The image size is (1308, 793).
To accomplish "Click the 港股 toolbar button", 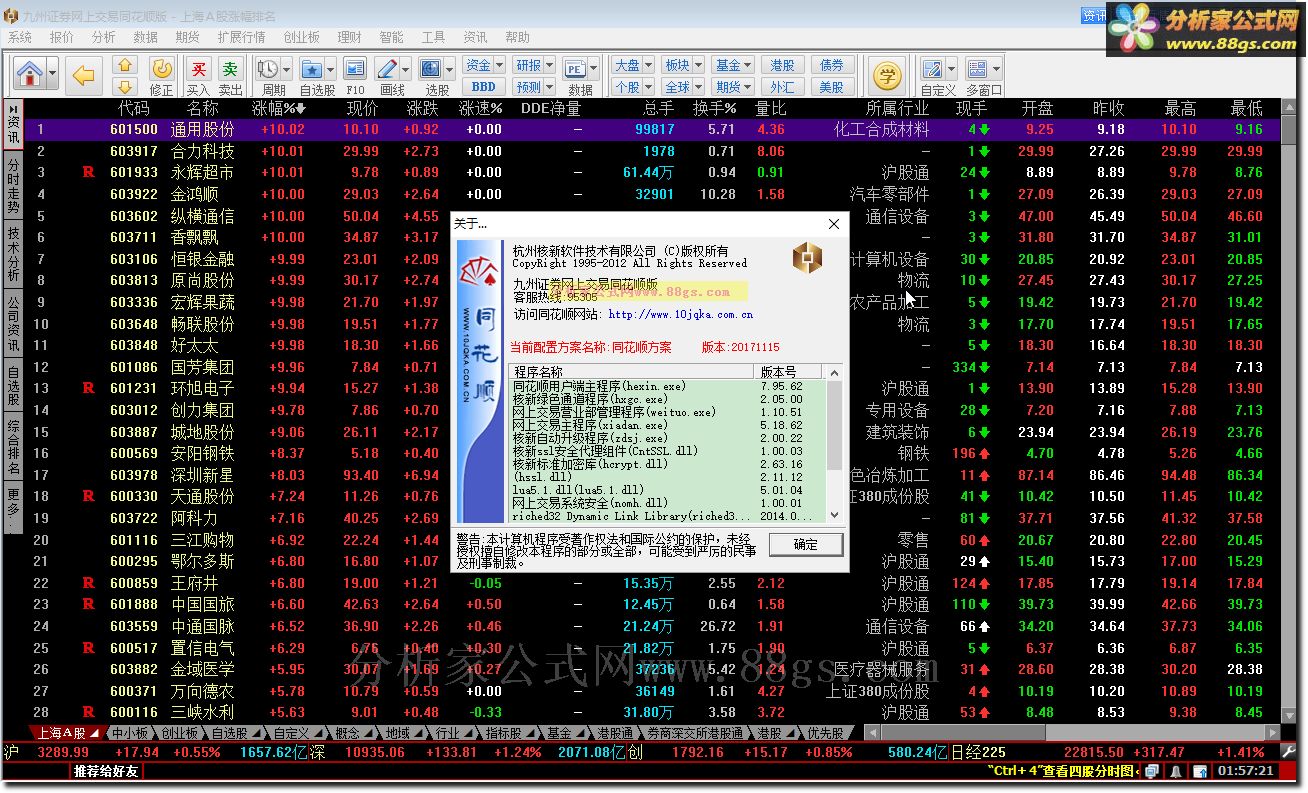I will click(x=782, y=65).
